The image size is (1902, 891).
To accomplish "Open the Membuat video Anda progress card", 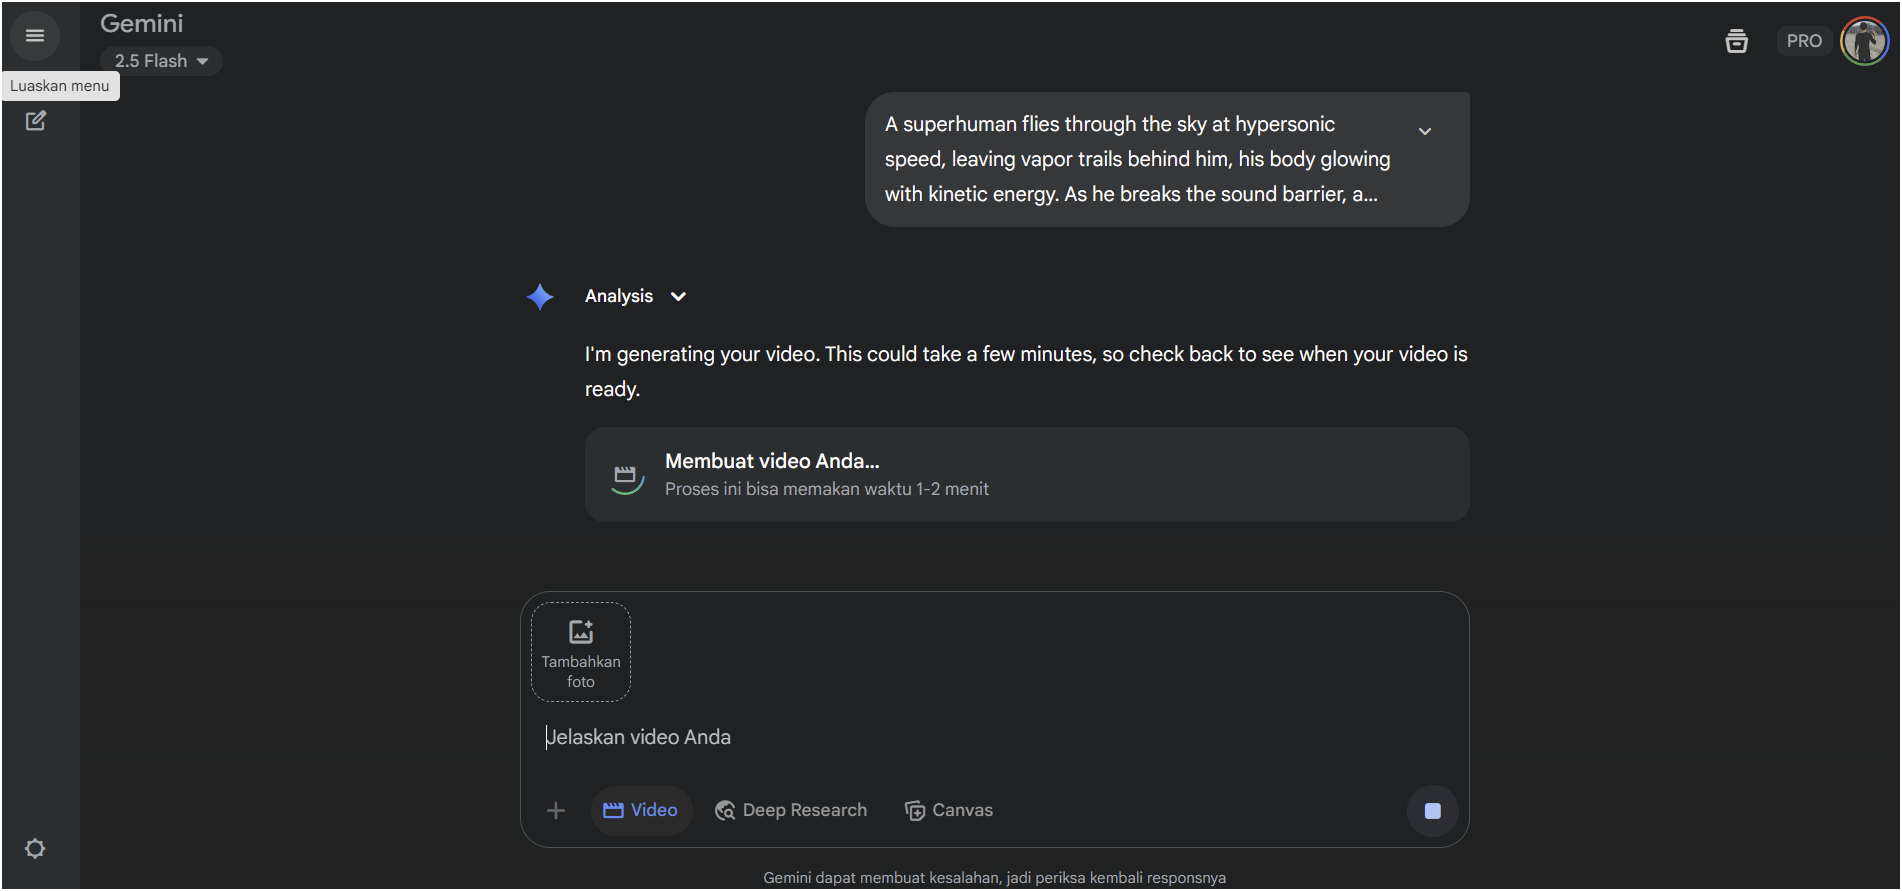I will point(1027,475).
